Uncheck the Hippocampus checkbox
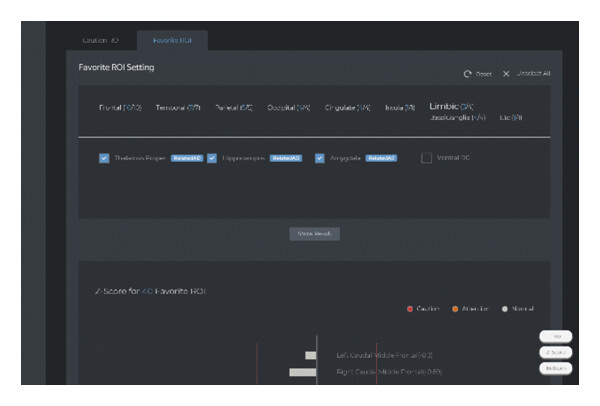Image resolution: width=600 pixels, height=406 pixels. 212,158
